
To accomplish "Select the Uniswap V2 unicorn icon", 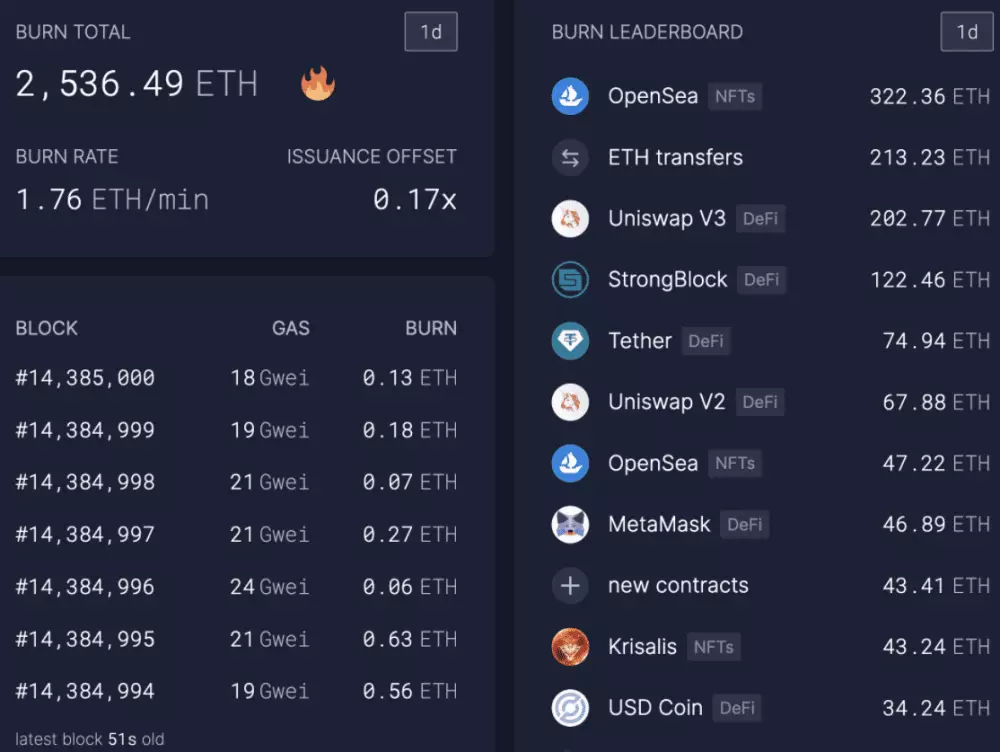I will (x=570, y=402).
